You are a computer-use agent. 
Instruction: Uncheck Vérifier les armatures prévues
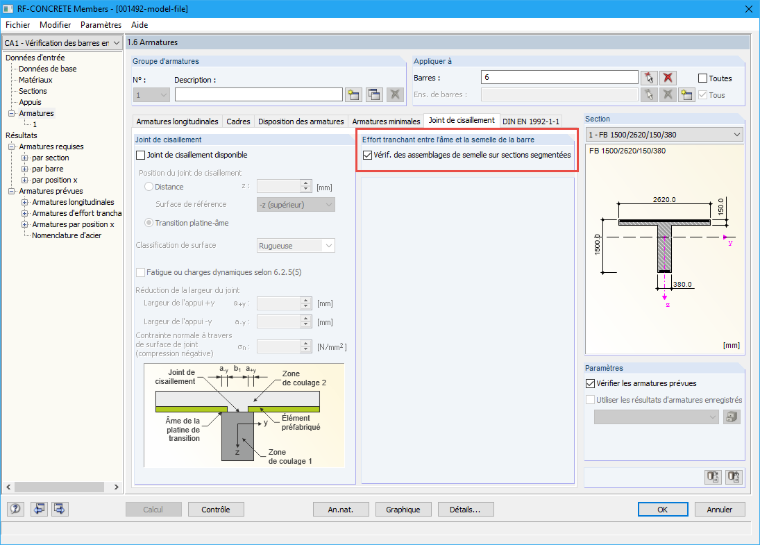[x=590, y=384]
